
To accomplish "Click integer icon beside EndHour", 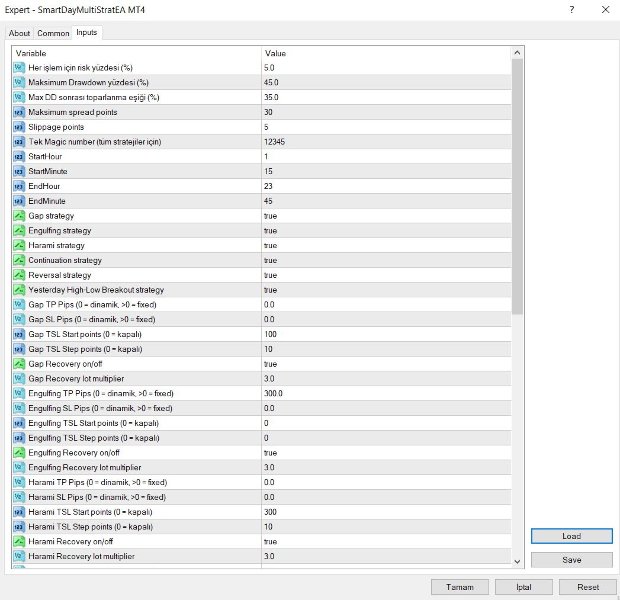I will coord(19,186).
